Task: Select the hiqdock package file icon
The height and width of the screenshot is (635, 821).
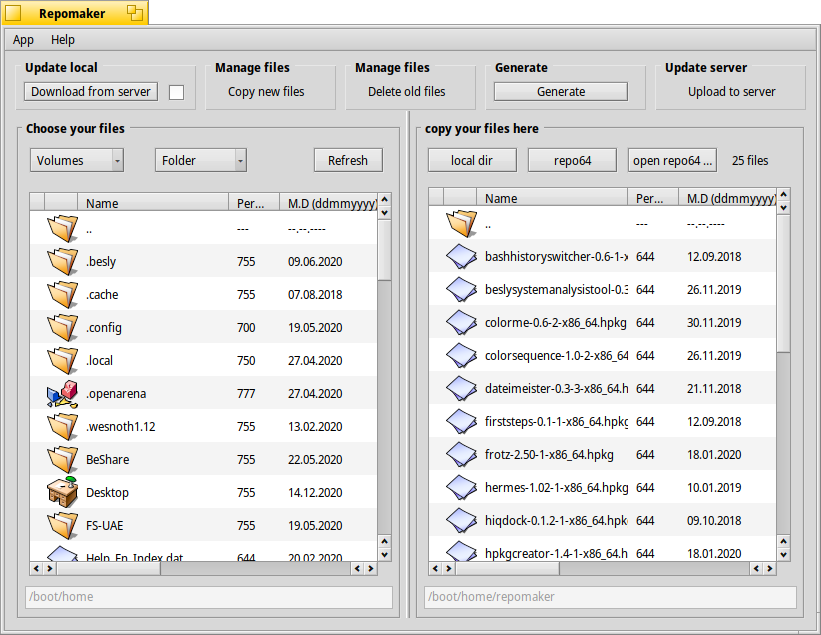Action: pos(460,520)
